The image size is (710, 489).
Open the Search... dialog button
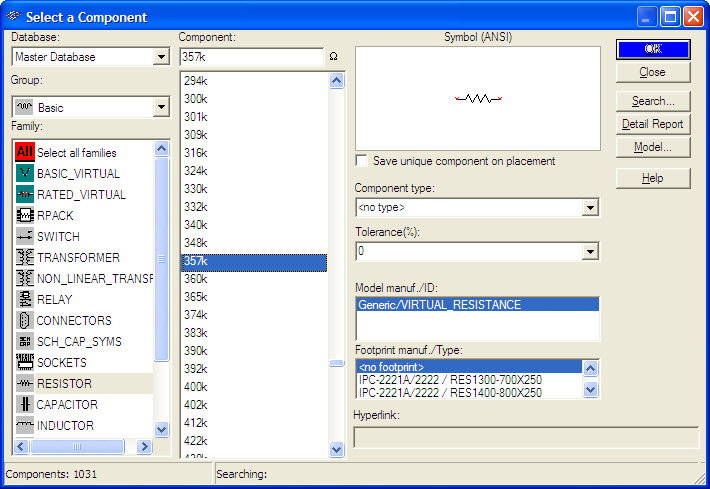[653, 101]
